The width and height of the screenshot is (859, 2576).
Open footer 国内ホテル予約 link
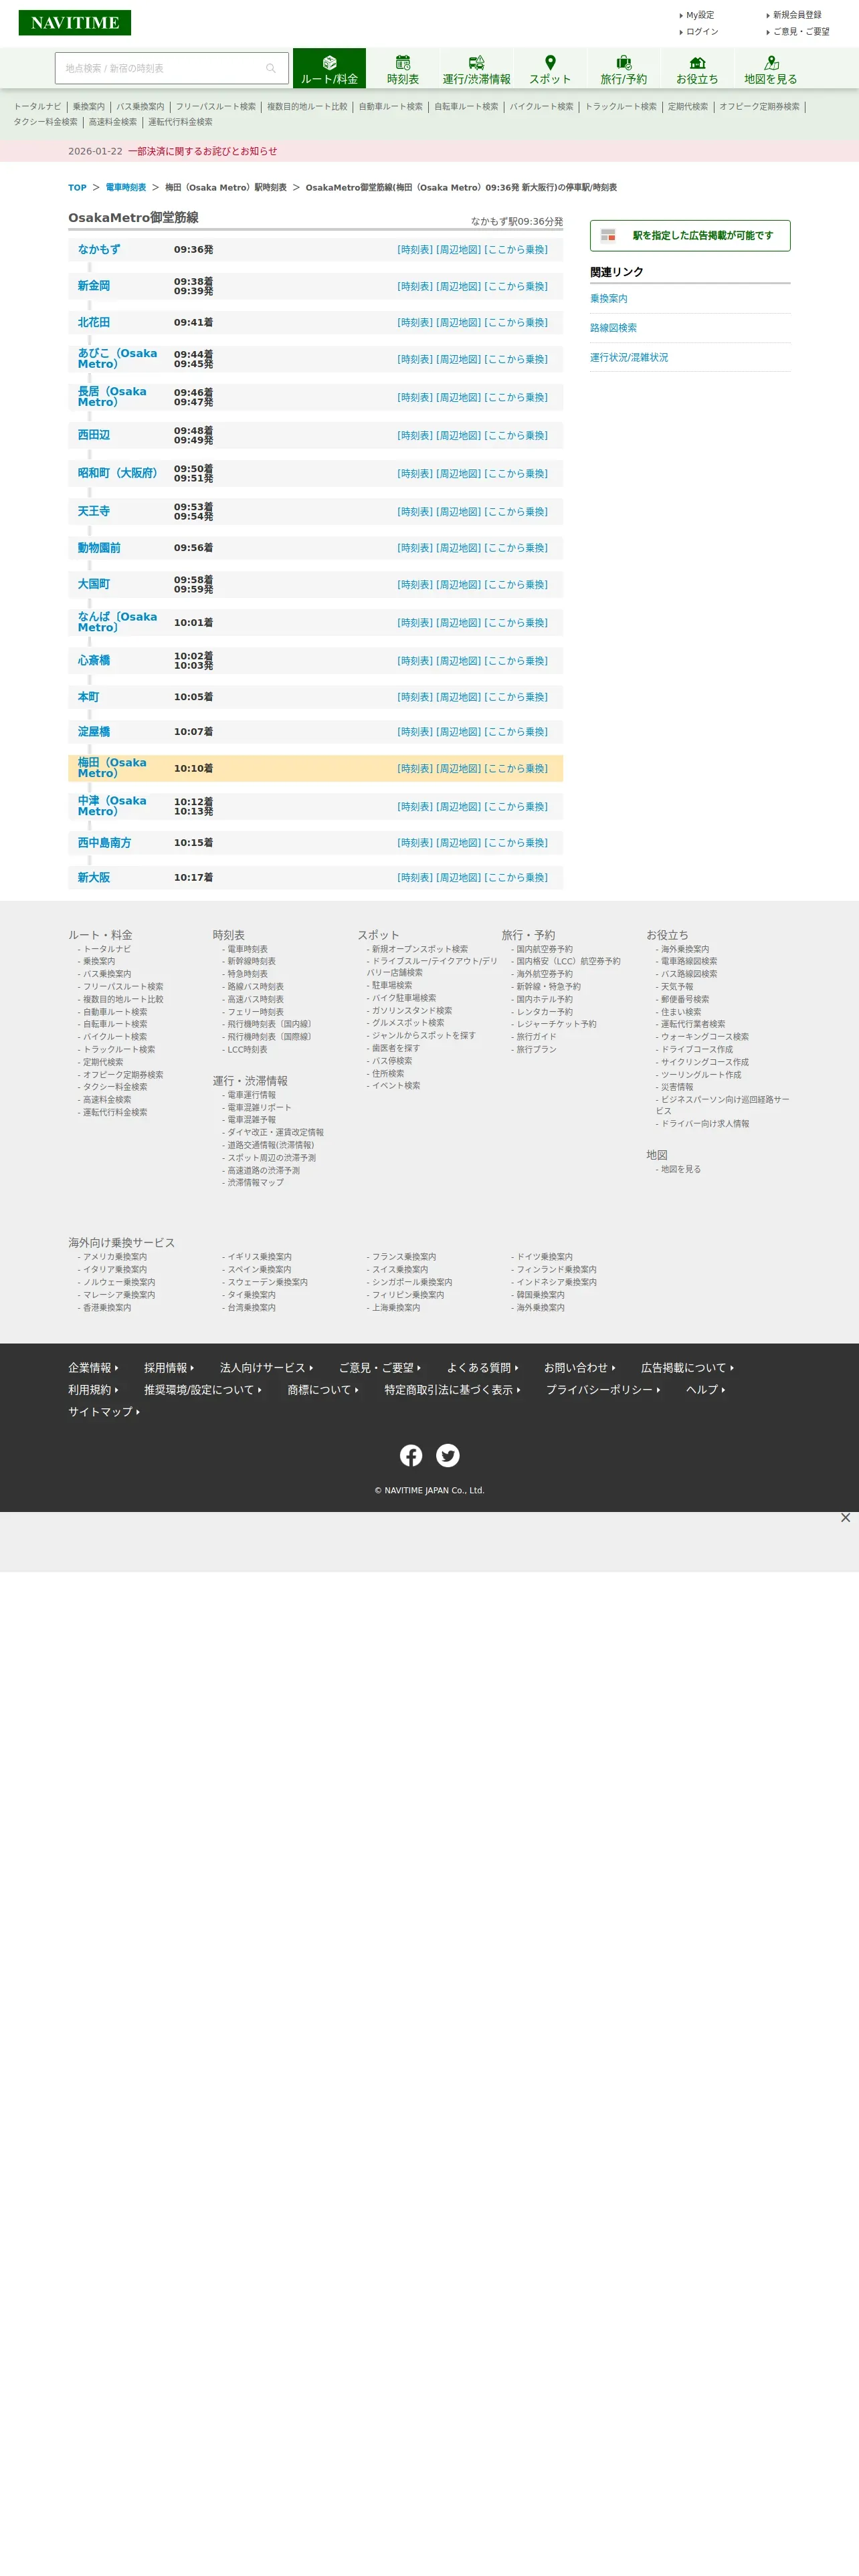544,999
